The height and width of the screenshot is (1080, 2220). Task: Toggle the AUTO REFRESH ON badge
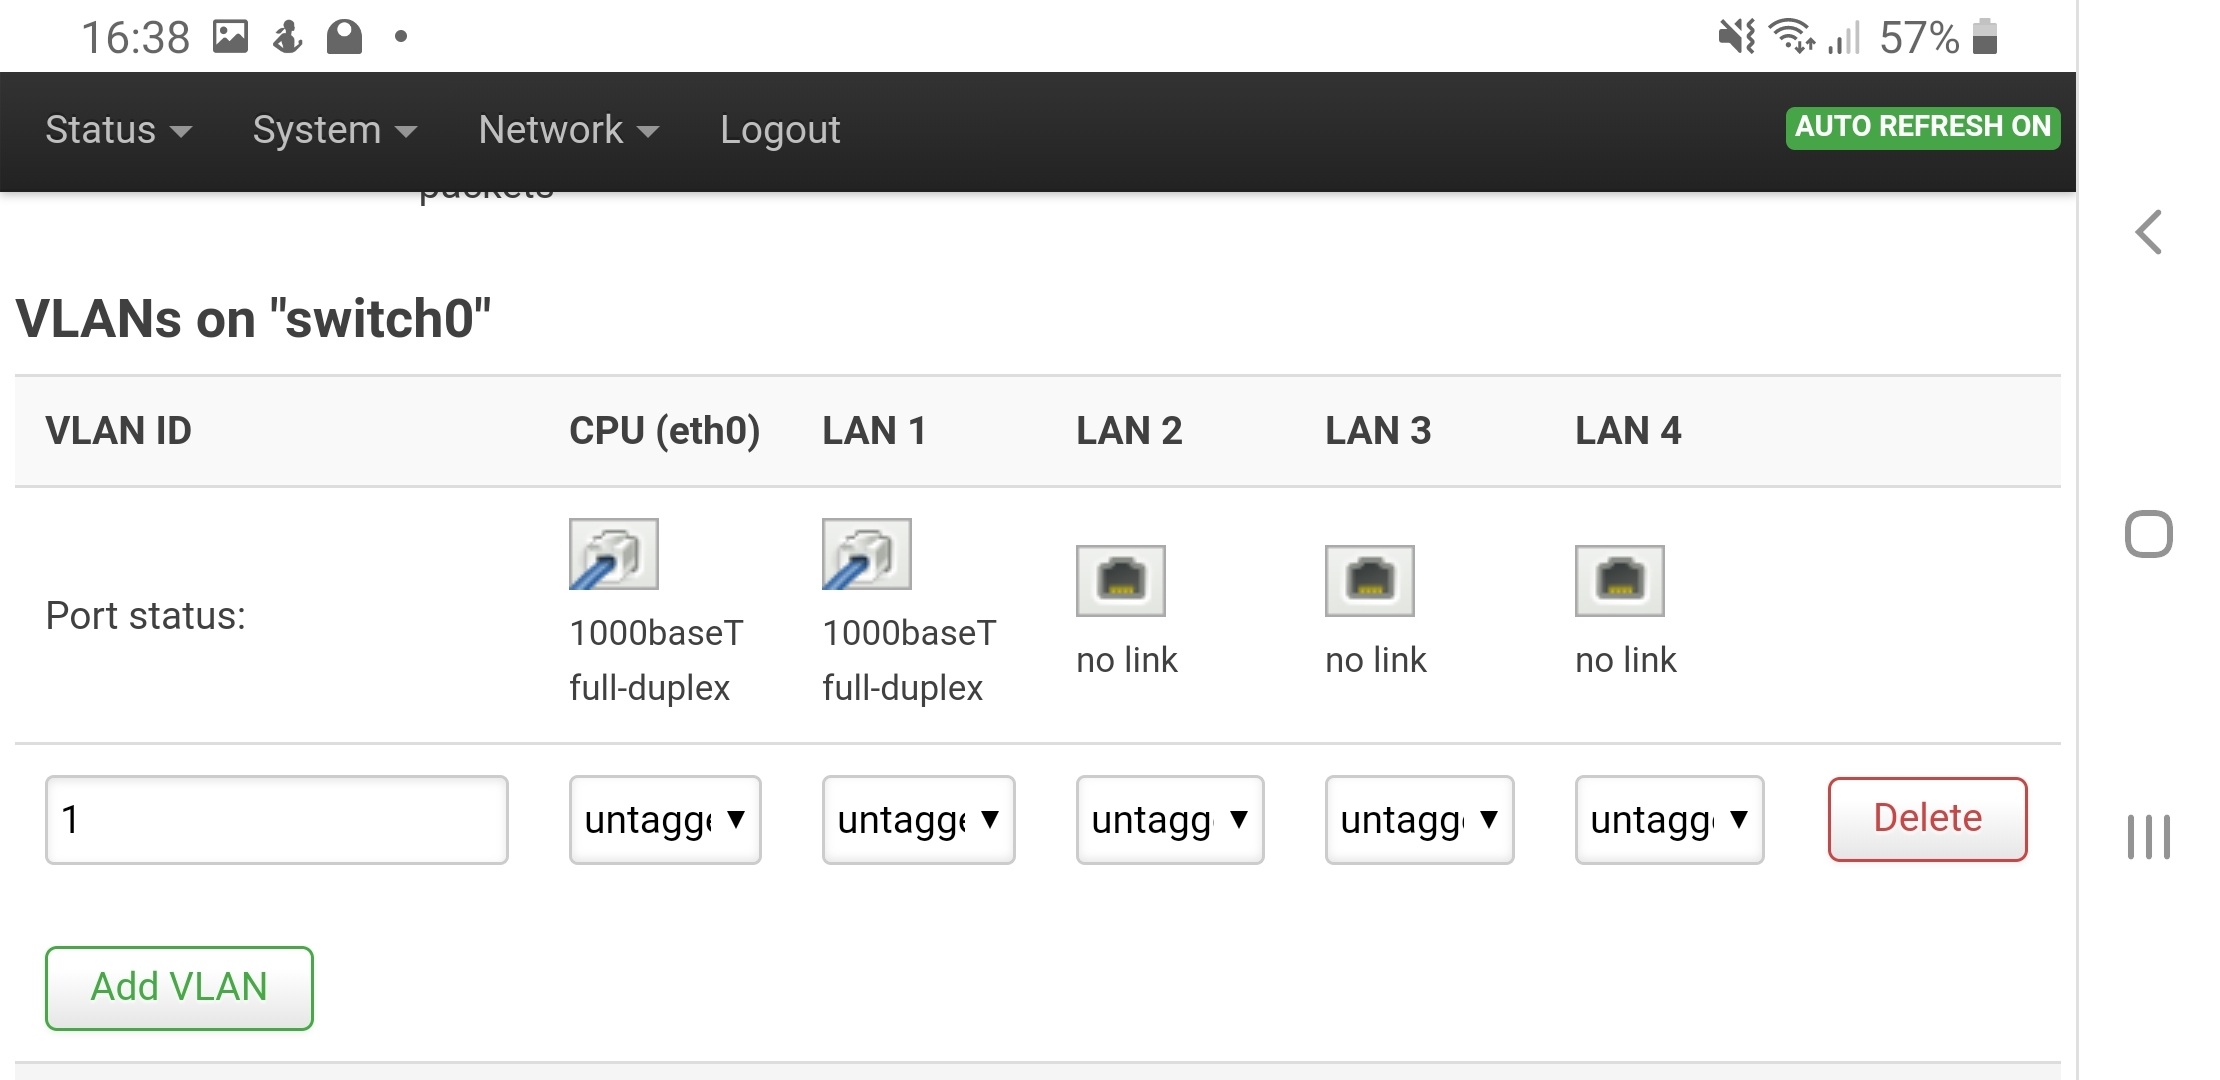coord(1922,127)
